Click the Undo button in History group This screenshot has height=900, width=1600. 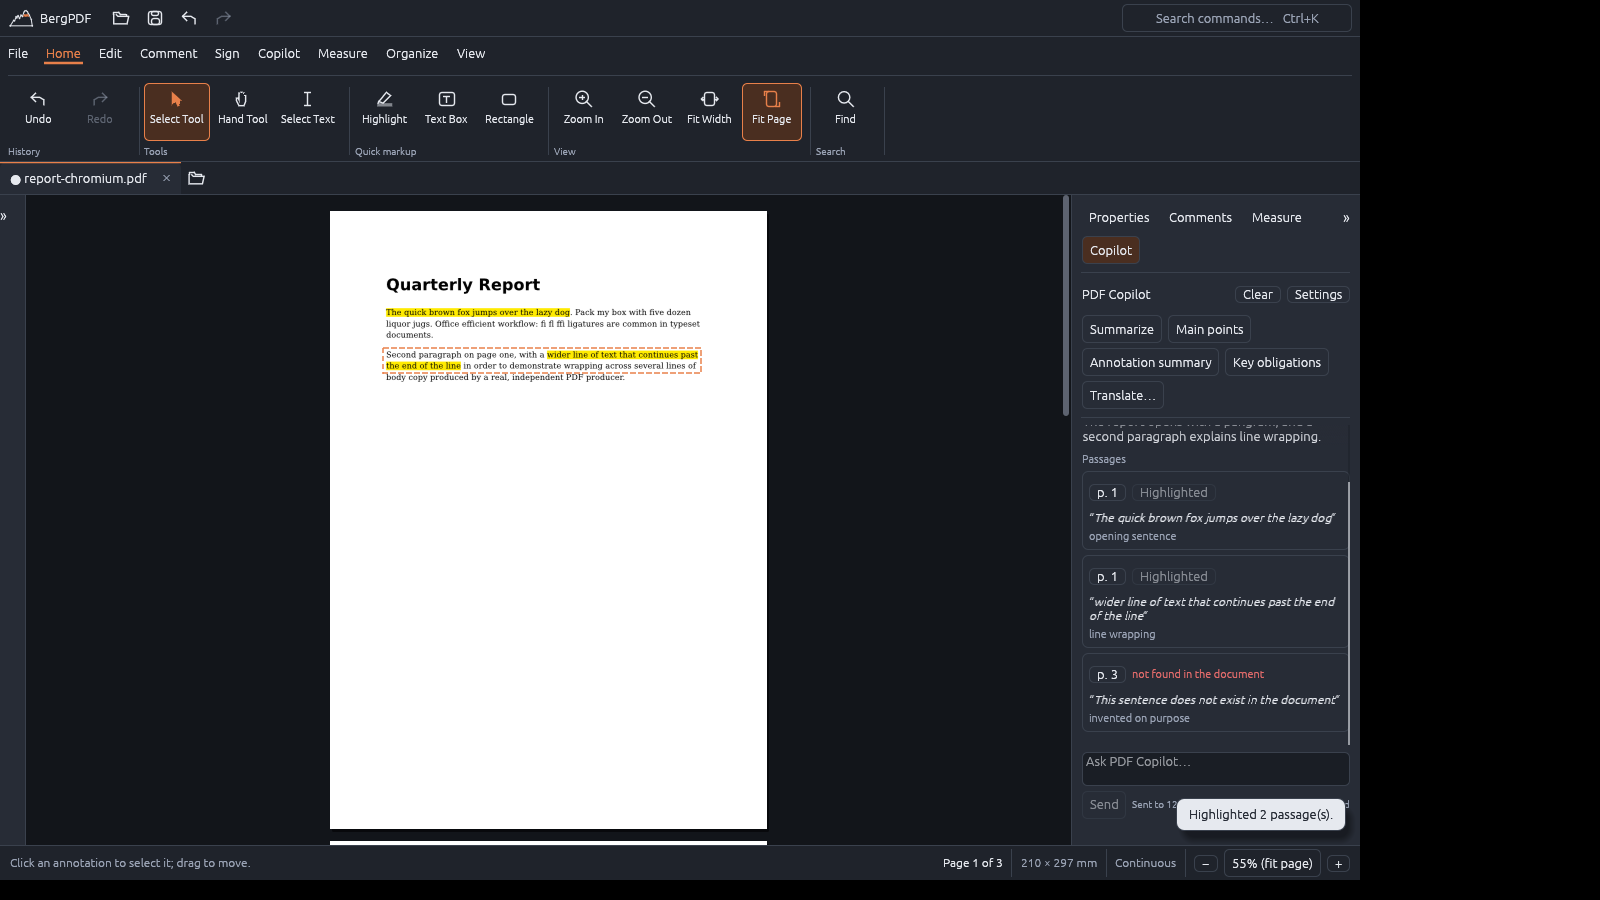point(38,111)
